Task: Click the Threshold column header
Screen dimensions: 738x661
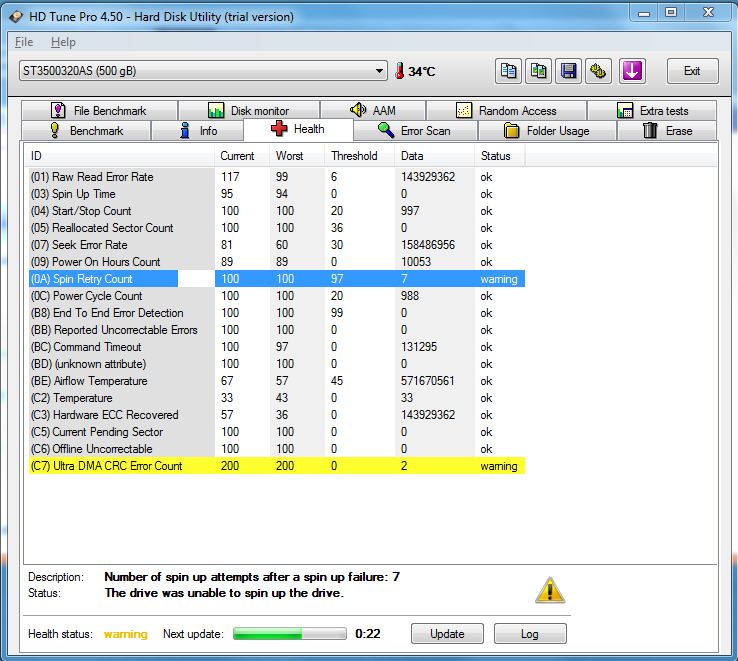Action: click(x=360, y=156)
